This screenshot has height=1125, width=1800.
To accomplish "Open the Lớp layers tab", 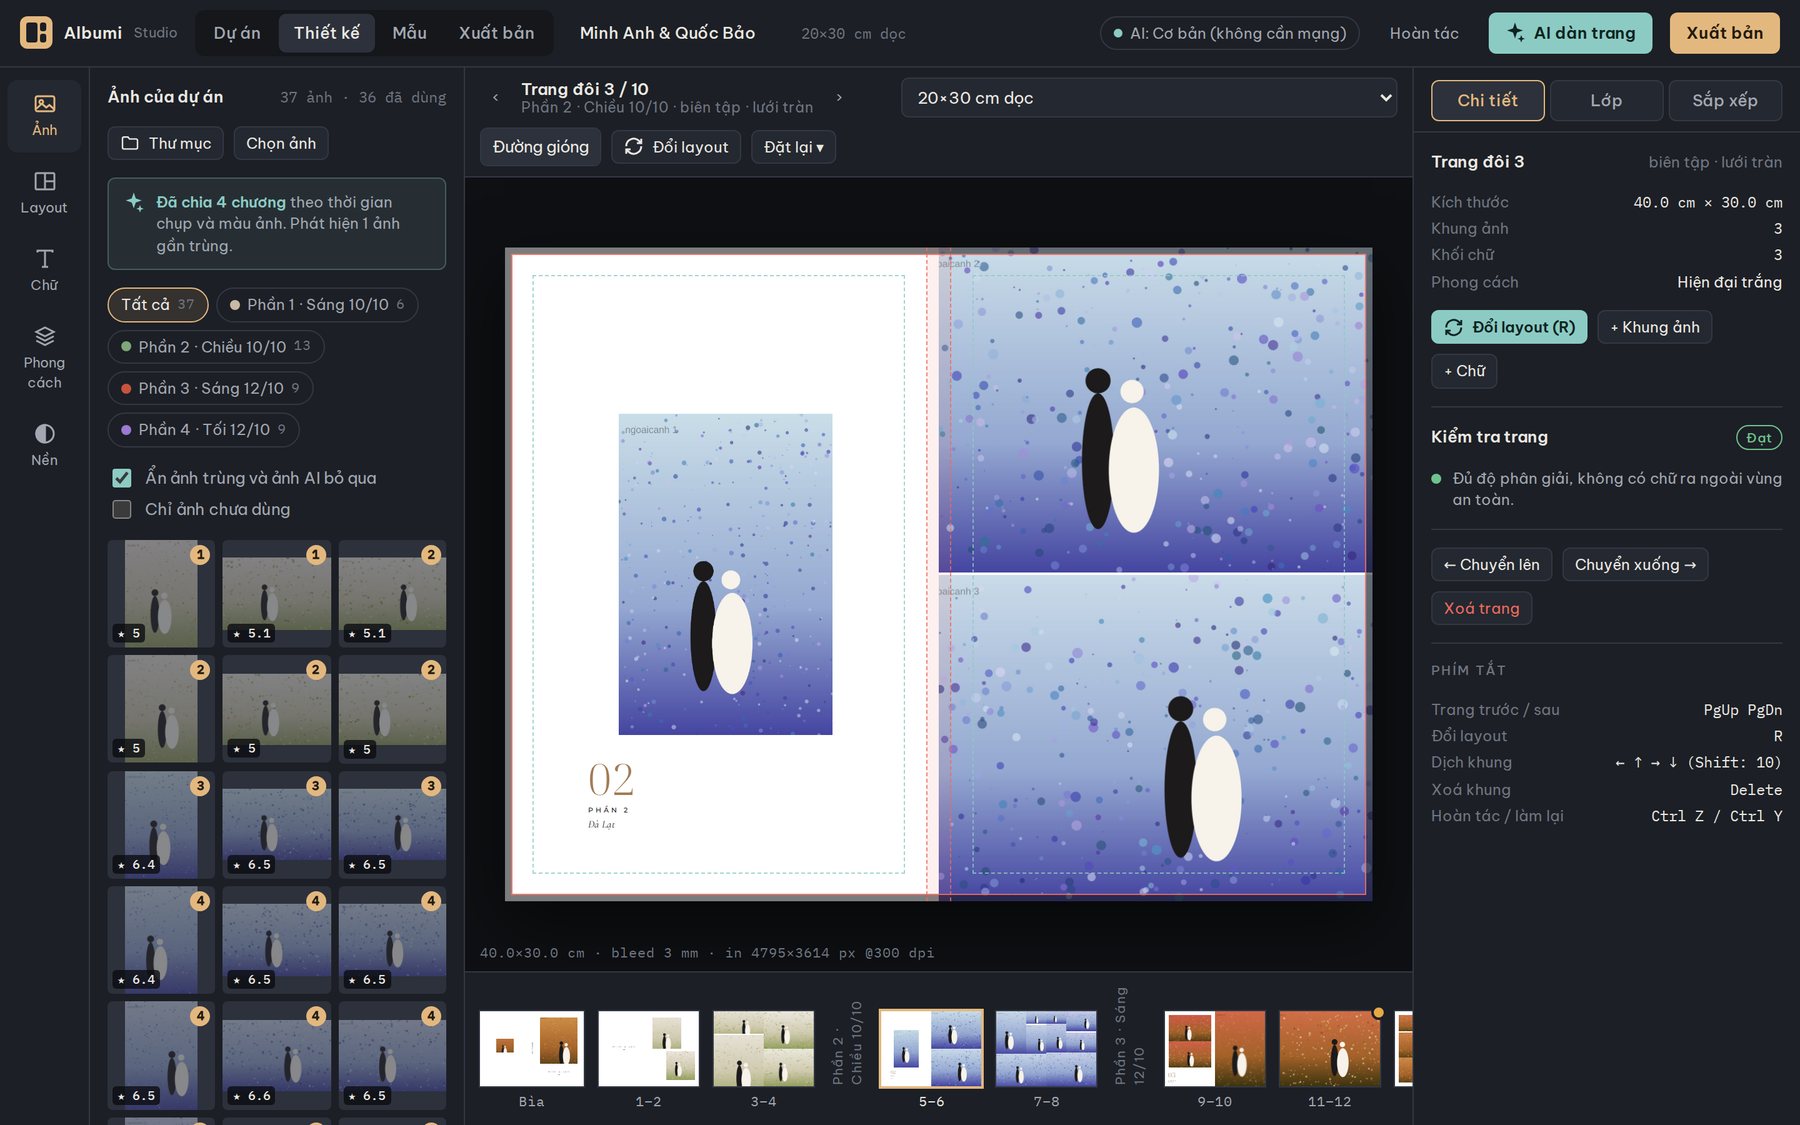I will click(1606, 100).
